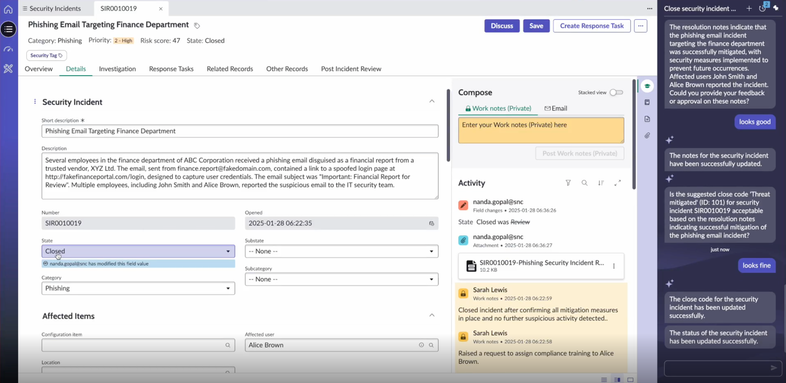Open the State dropdown

(x=138, y=251)
